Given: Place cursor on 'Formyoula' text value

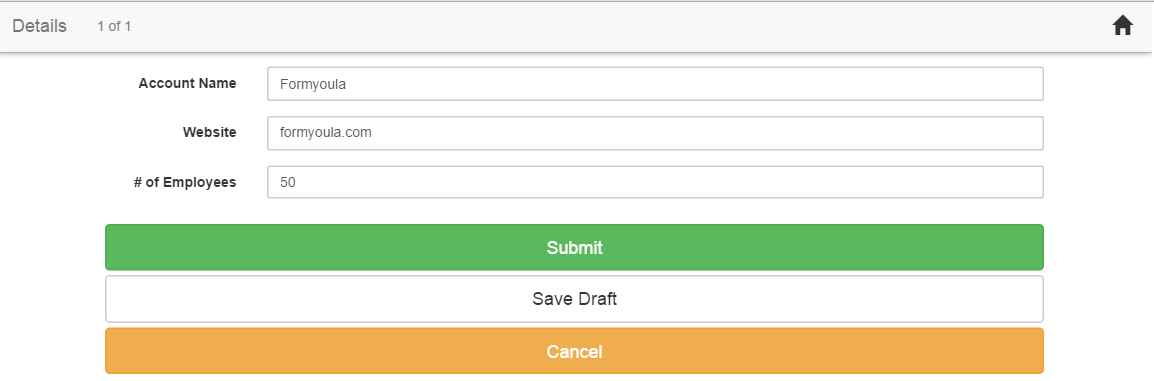Looking at the screenshot, I should [x=313, y=85].
